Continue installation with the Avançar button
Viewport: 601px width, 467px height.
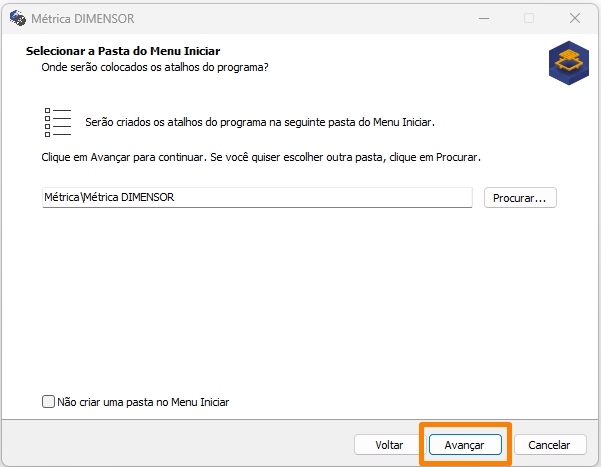465,445
